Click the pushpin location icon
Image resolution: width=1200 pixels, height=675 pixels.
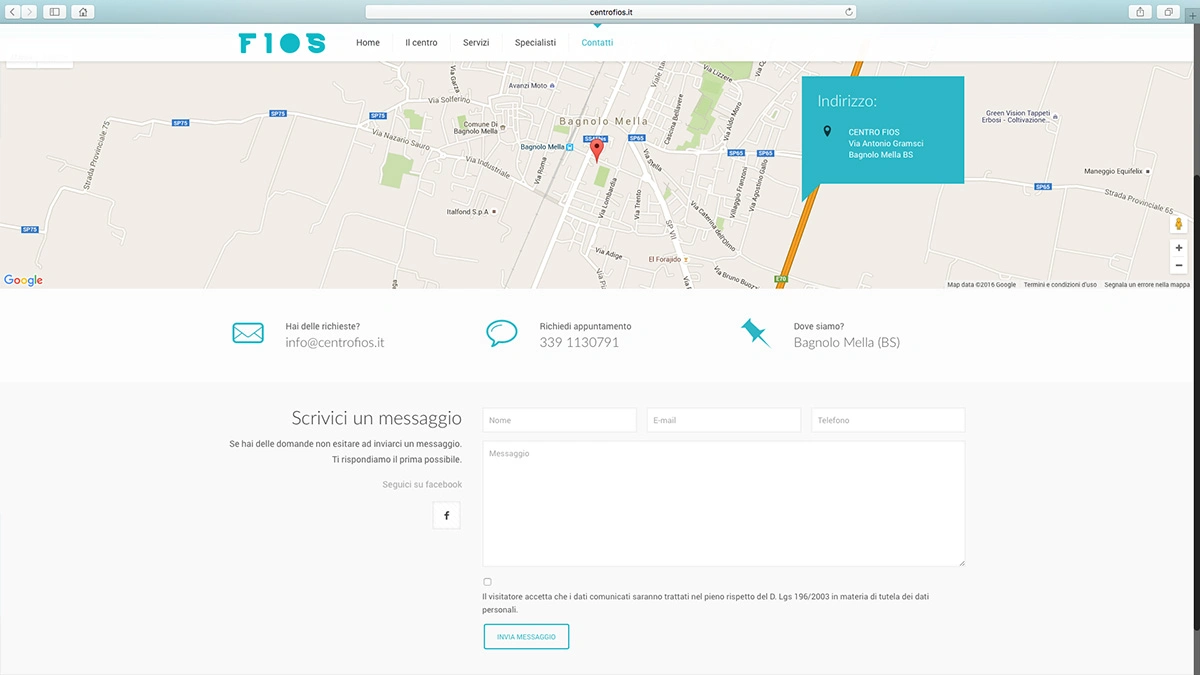point(756,333)
